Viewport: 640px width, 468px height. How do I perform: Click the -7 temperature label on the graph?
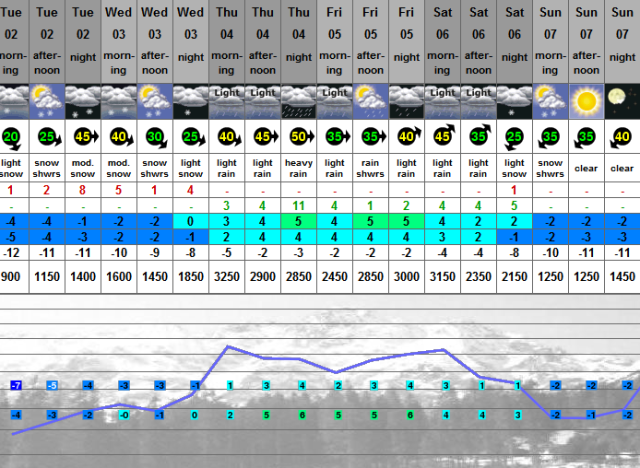pos(16,385)
